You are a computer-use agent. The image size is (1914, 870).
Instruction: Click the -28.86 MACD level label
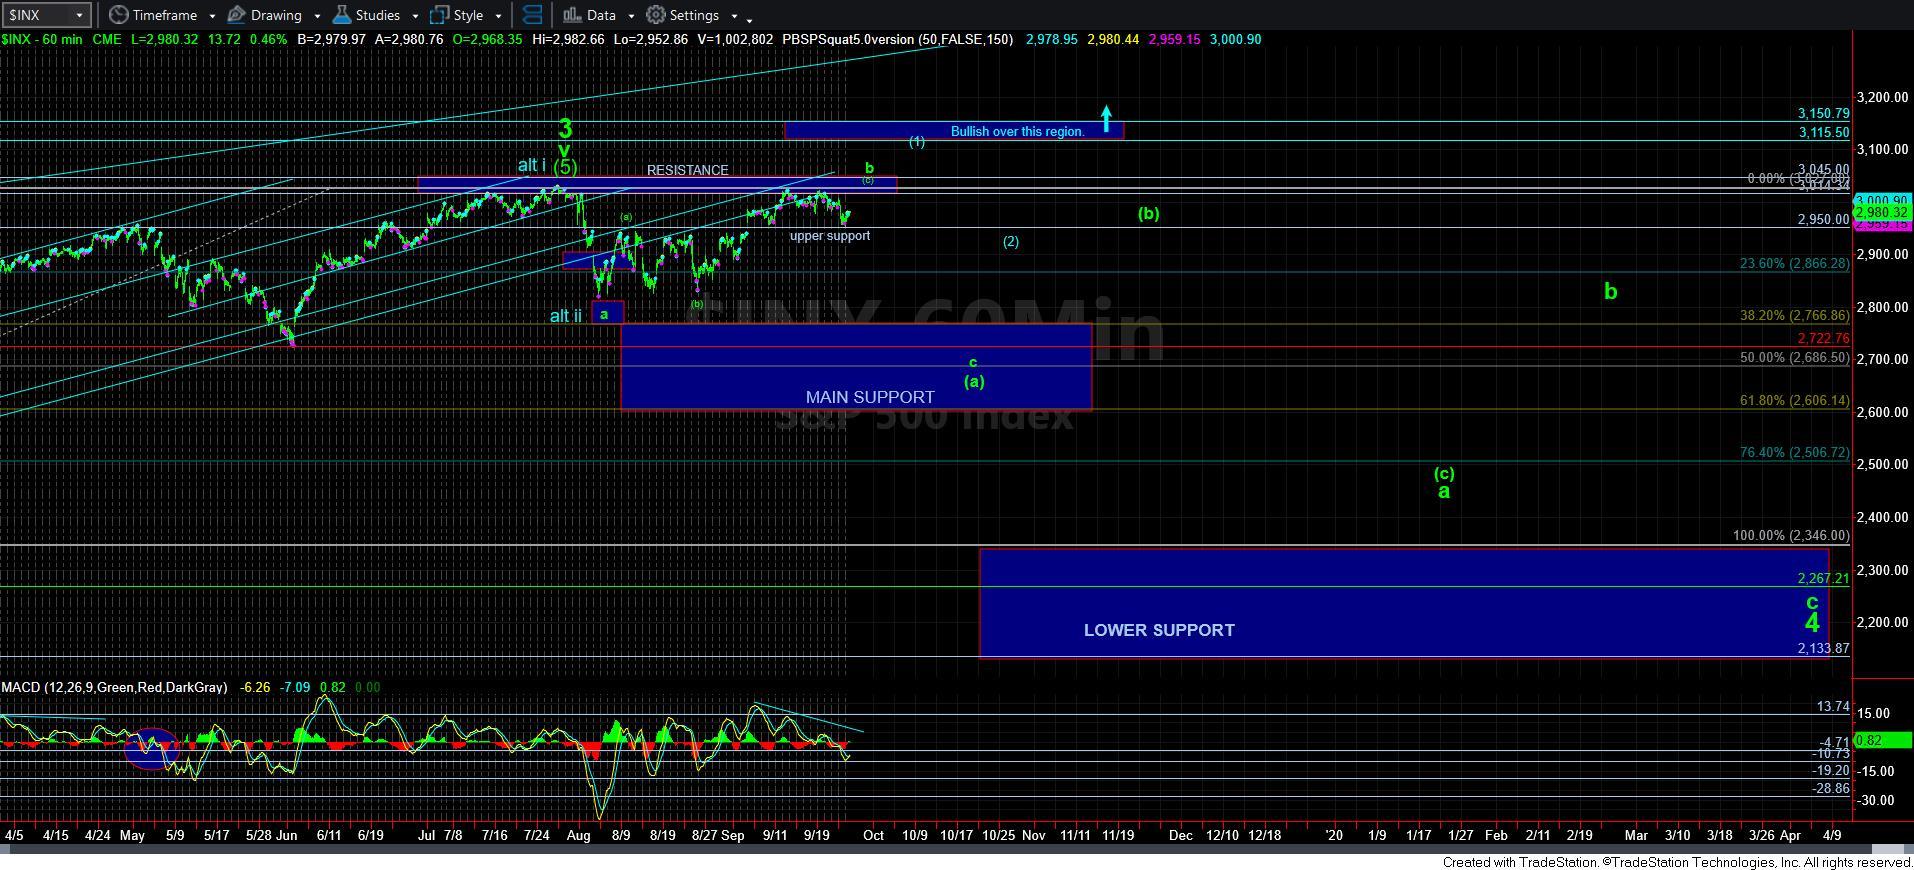click(x=1831, y=788)
